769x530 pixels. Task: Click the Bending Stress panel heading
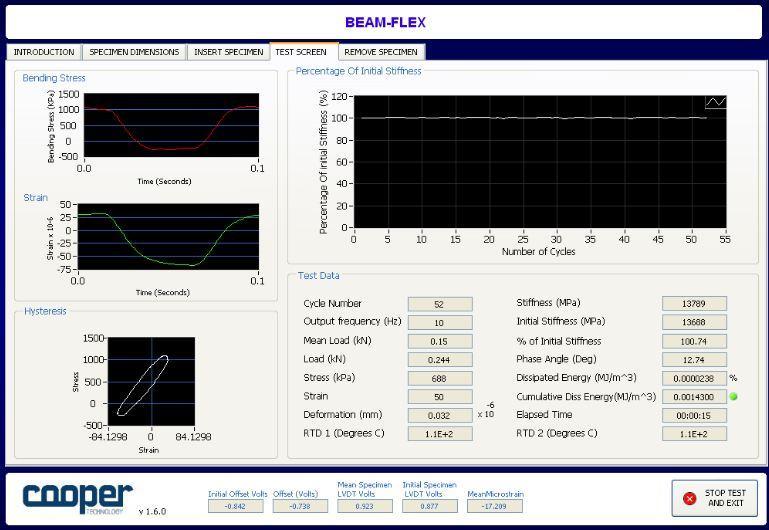[54, 78]
